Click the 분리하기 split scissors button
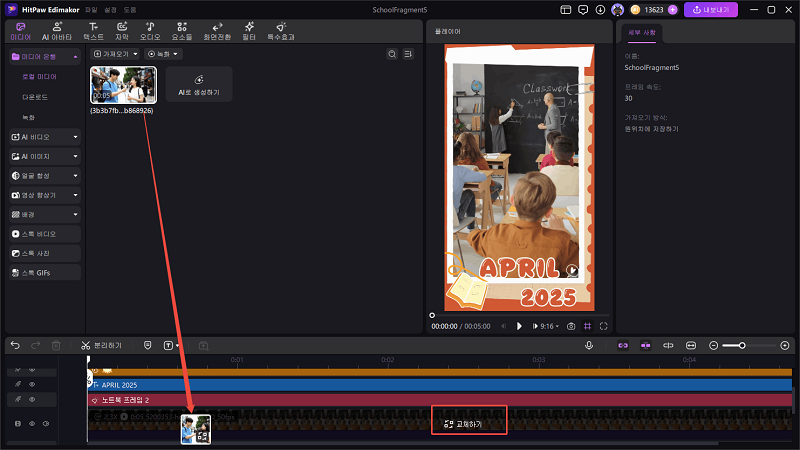 pyautogui.click(x=101, y=345)
